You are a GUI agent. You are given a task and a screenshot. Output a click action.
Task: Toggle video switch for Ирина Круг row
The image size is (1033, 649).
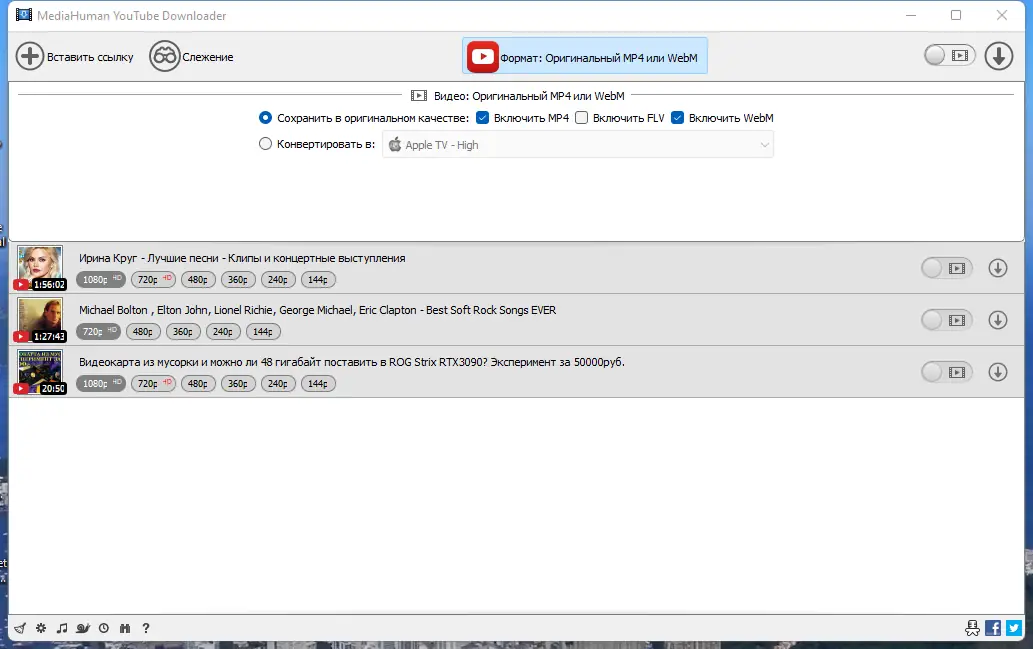947,268
